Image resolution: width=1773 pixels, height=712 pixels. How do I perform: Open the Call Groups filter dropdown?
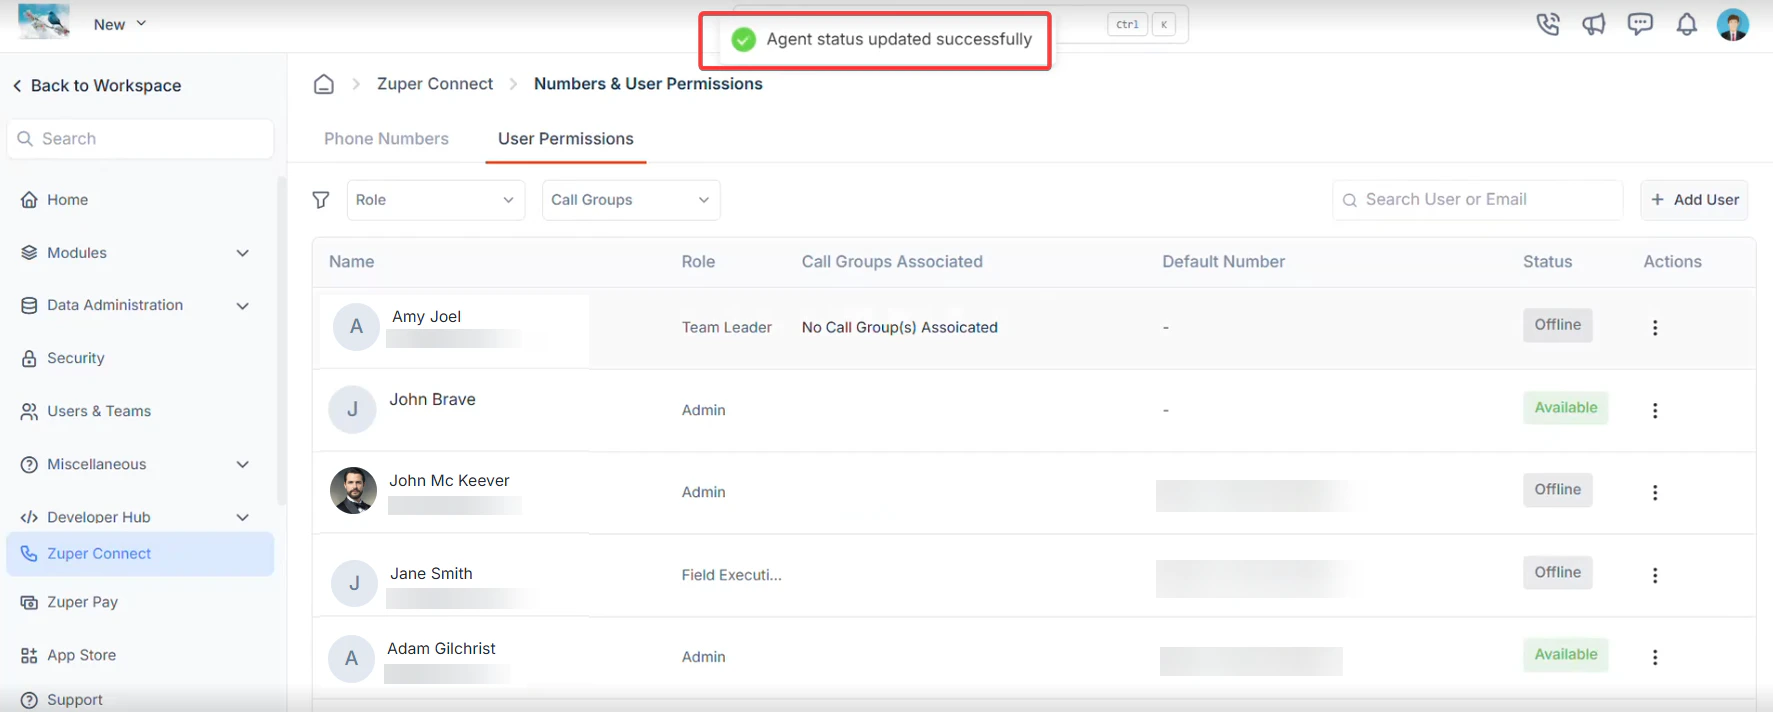[x=631, y=200]
